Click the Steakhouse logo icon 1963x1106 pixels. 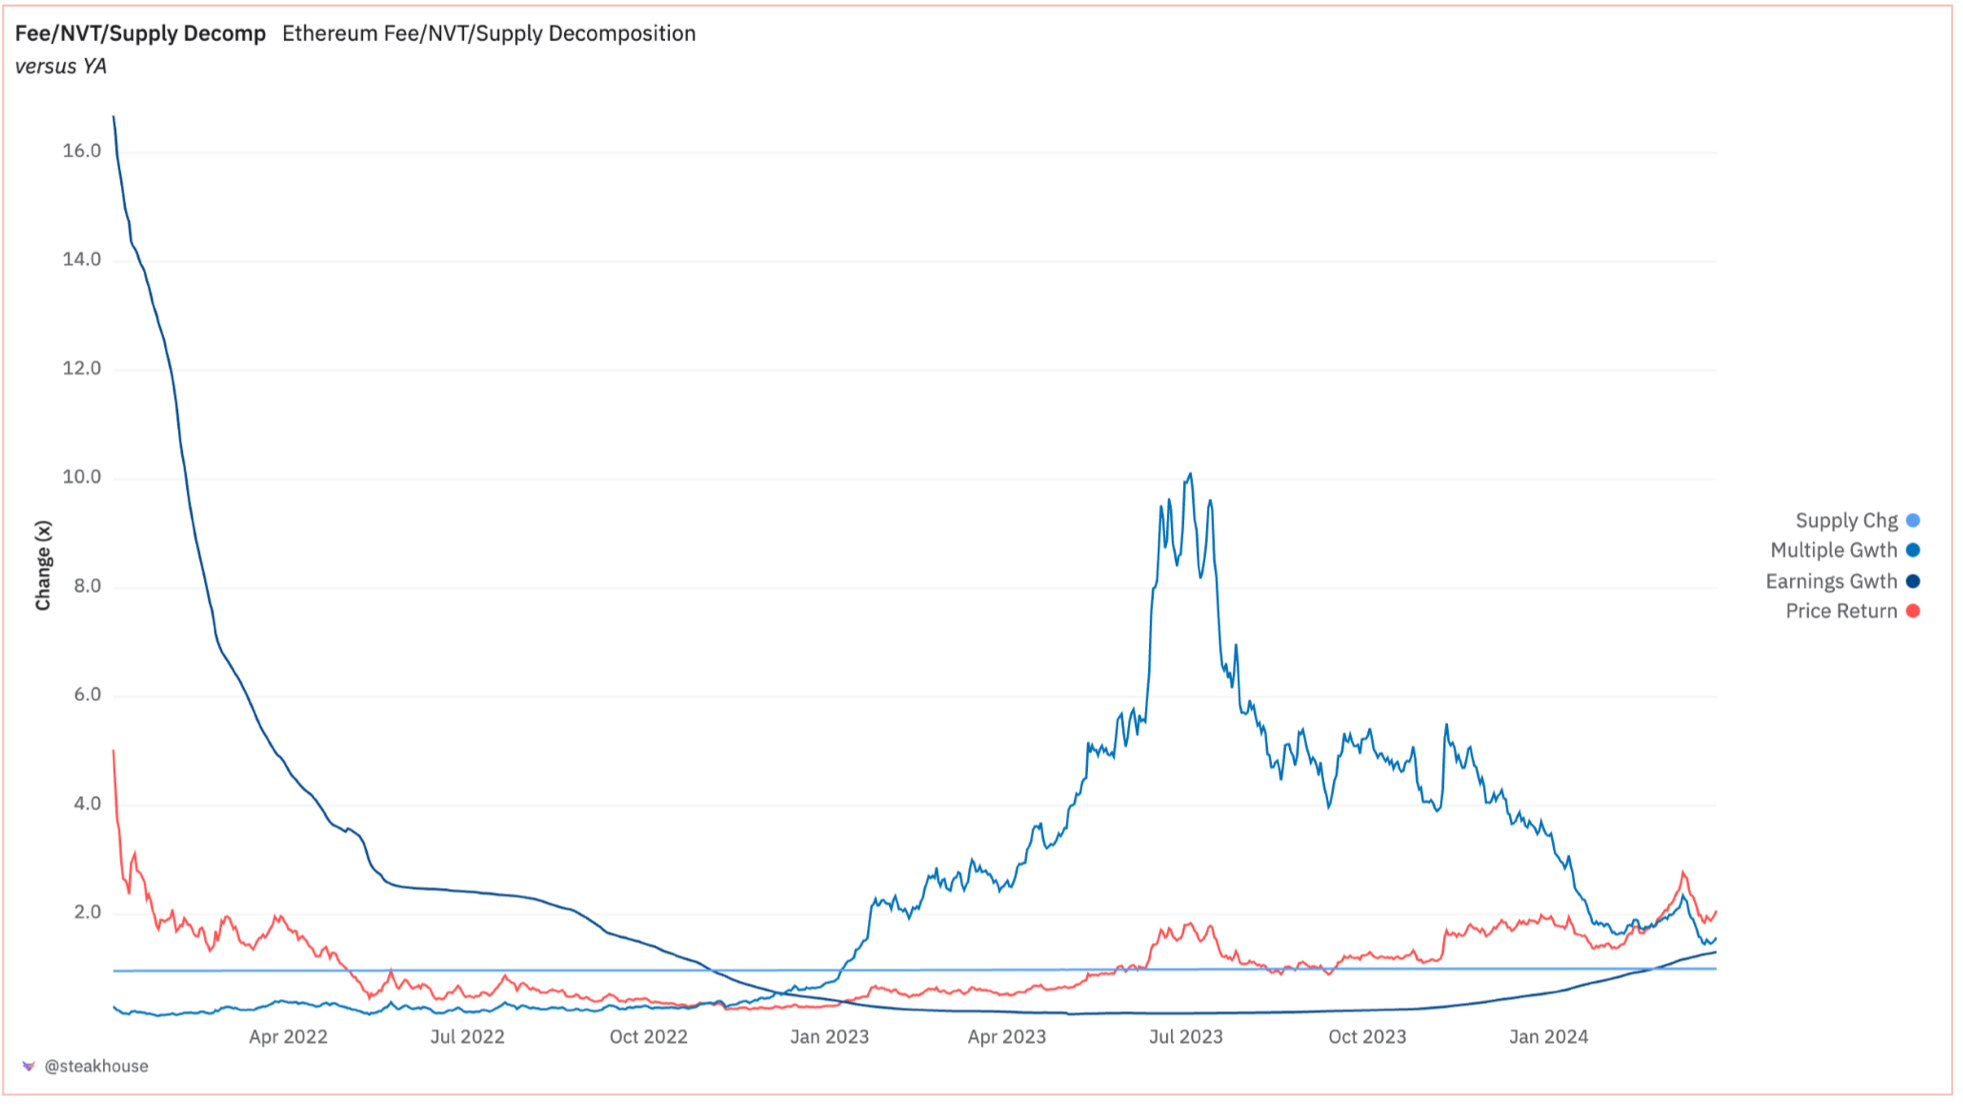tap(28, 1066)
